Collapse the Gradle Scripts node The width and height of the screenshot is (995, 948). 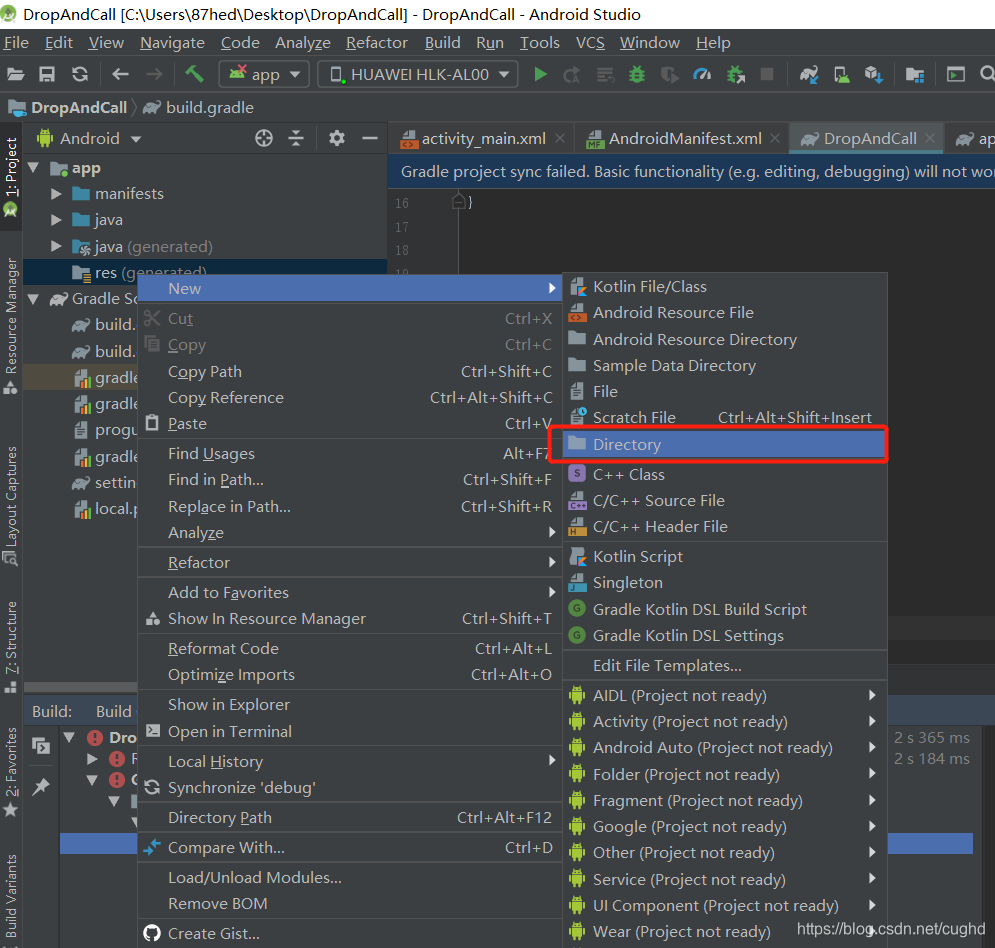tap(34, 298)
